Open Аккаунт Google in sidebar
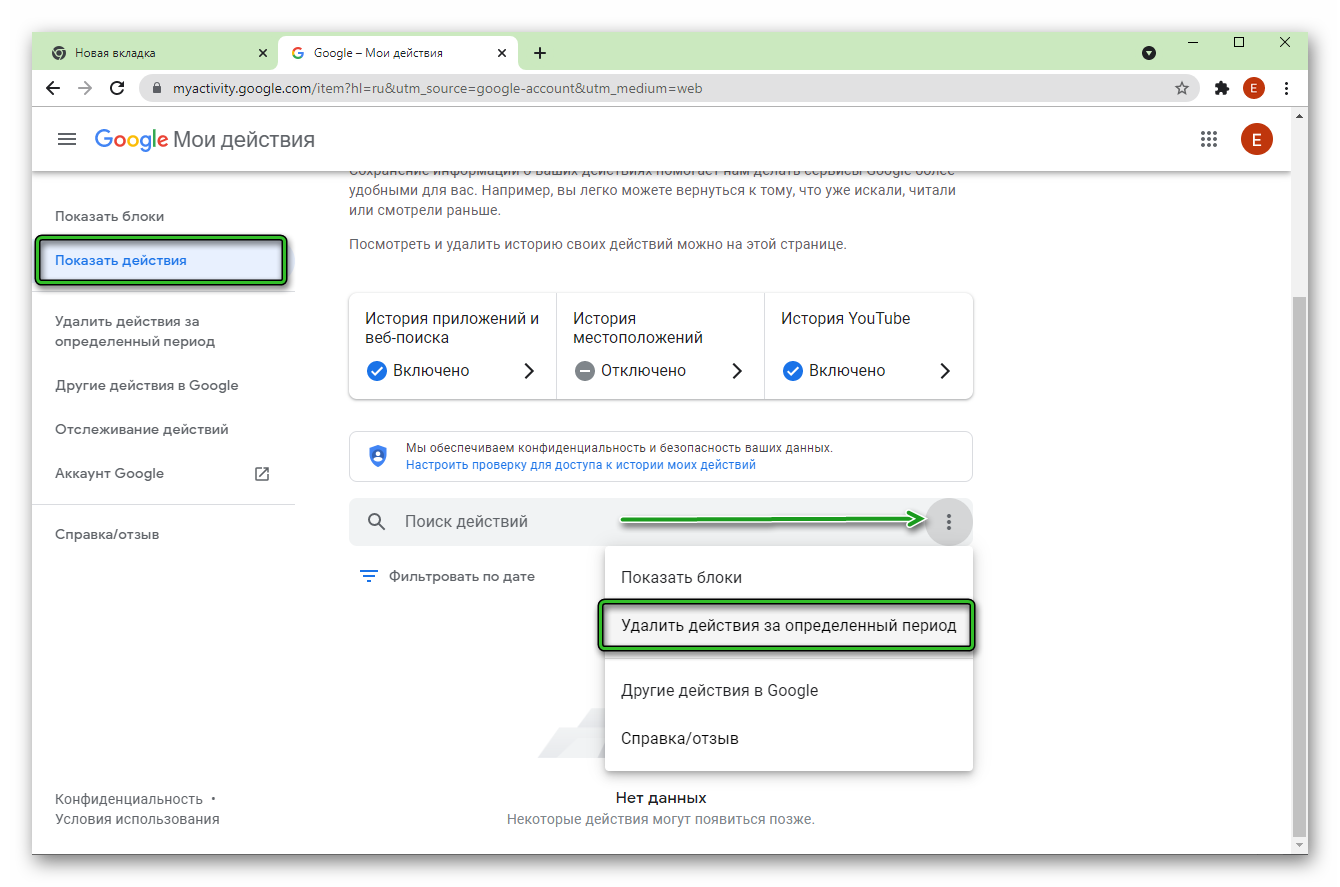Image resolution: width=1340 pixels, height=887 pixels. [x=110, y=474]
